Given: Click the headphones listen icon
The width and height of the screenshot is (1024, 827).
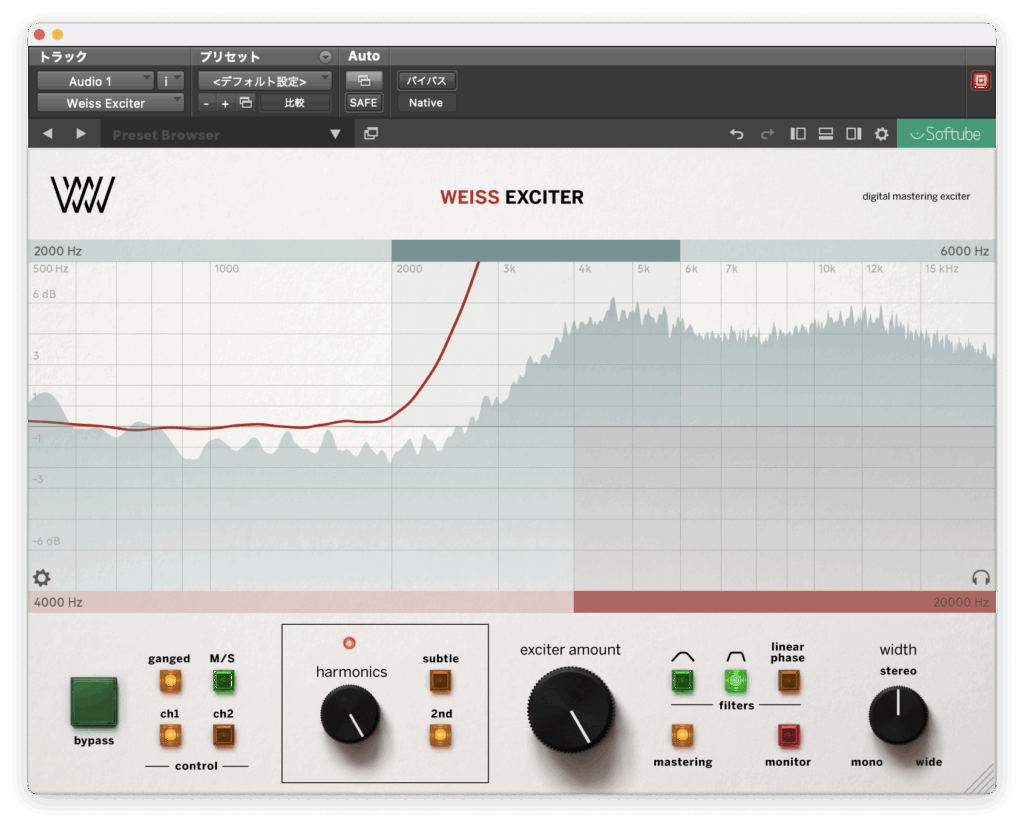Looking at the screenshot, I should click(x=980, y=577).
